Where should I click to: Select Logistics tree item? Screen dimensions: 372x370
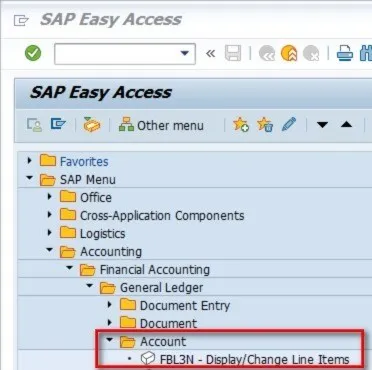pos(102,234)
